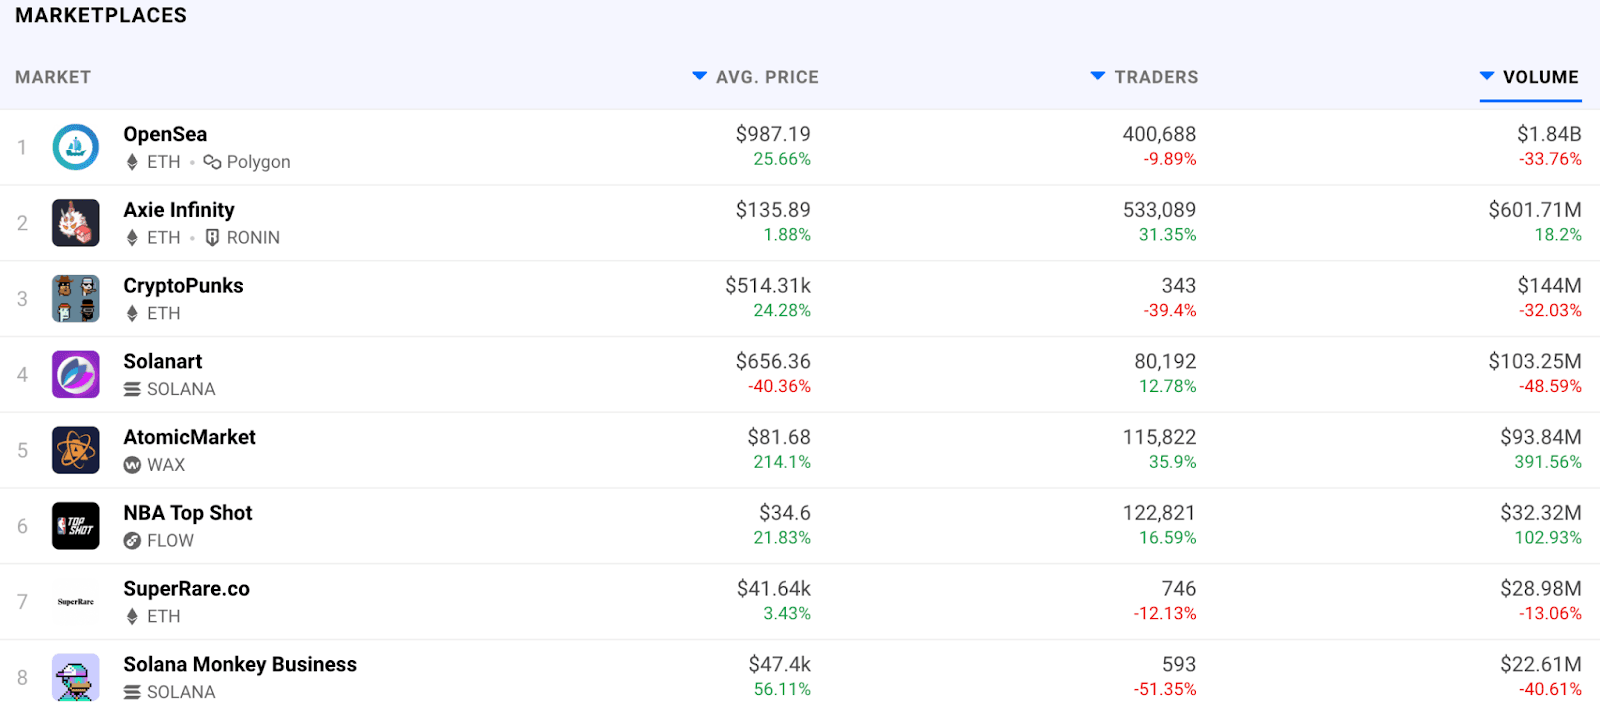Click the Axie Infinity logo icon
This screenshot has width=1600, height=710.
click(x=76, y=223)
